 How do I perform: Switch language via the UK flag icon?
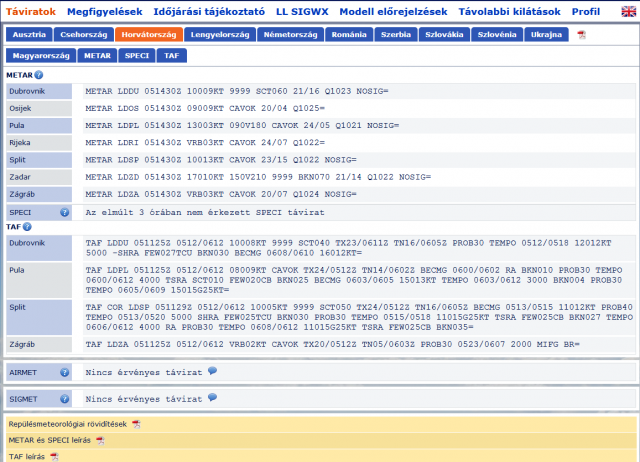click(628, 11)
